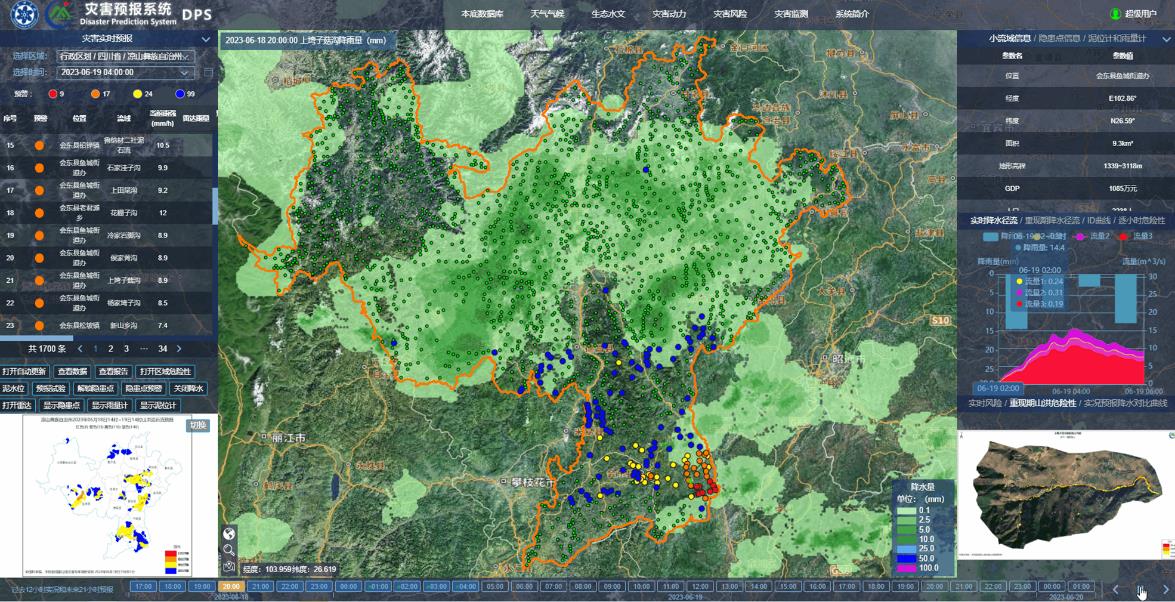Select the 21:00 timeline marker
Screen dimensions: 1175x602
(x=261, y=586)
